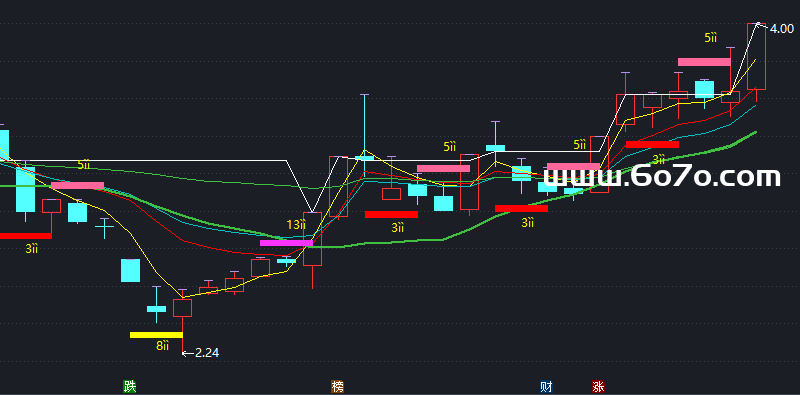
Task: Select the tall red candle reaching 4.00
Action: tap(757, 56)
